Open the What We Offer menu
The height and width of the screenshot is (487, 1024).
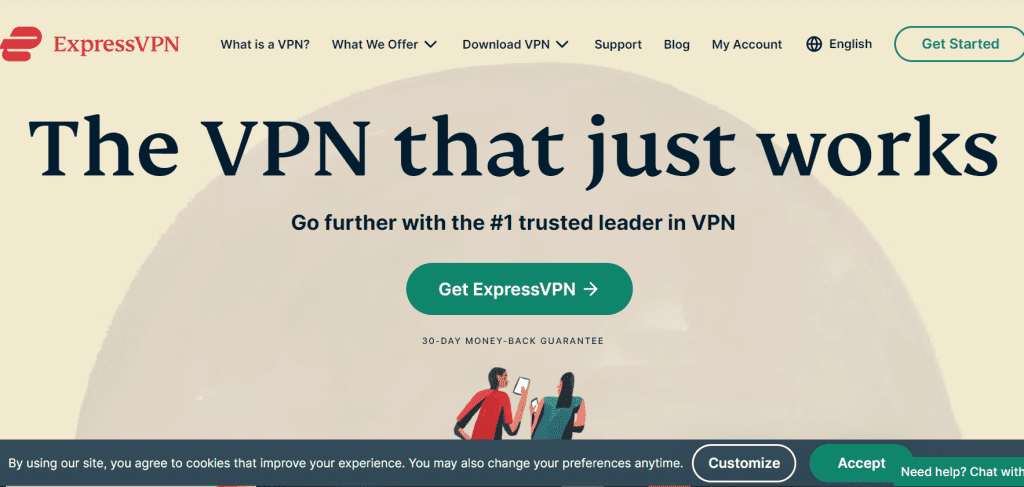click(x=375, y=44)
